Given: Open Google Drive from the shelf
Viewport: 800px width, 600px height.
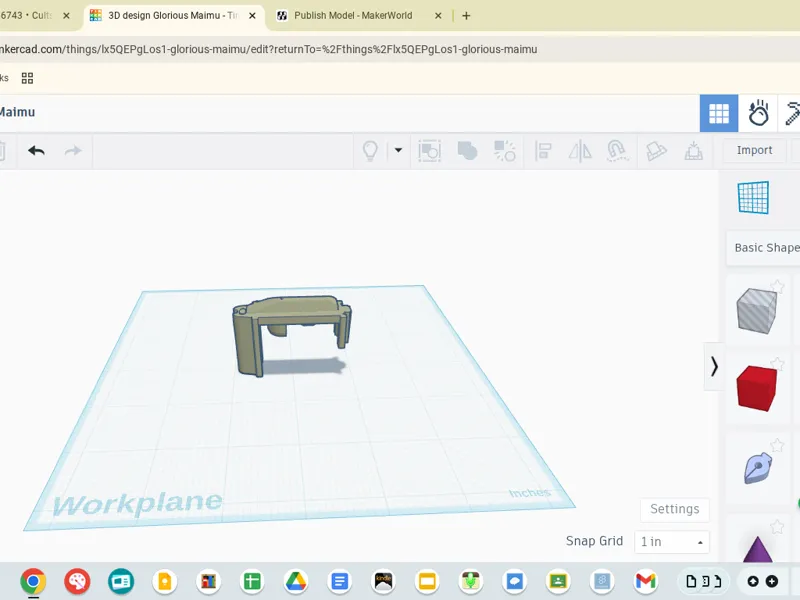Looking at the screenshot, I should (296, 581).
